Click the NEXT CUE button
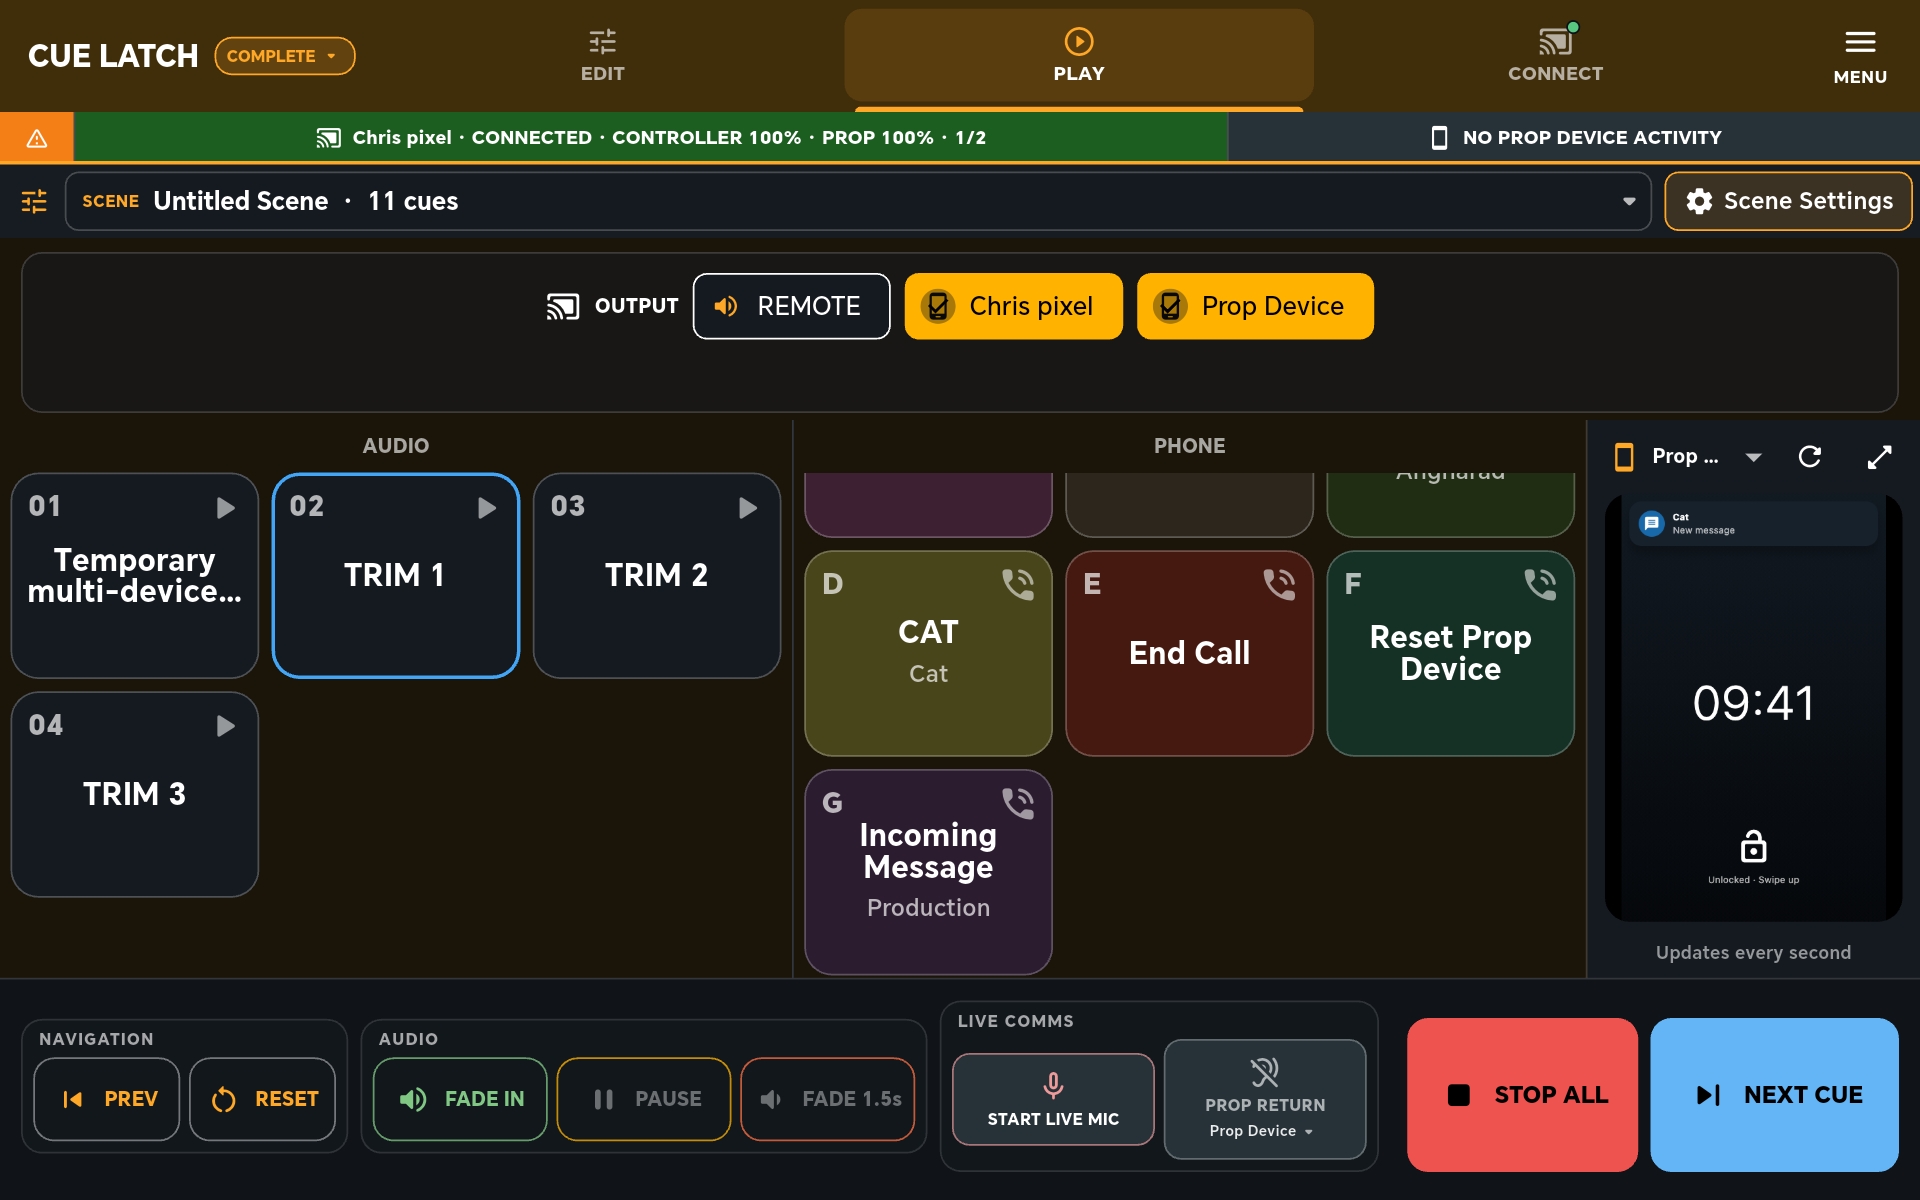Screen dimensions: 1920x1200 1774,1095
